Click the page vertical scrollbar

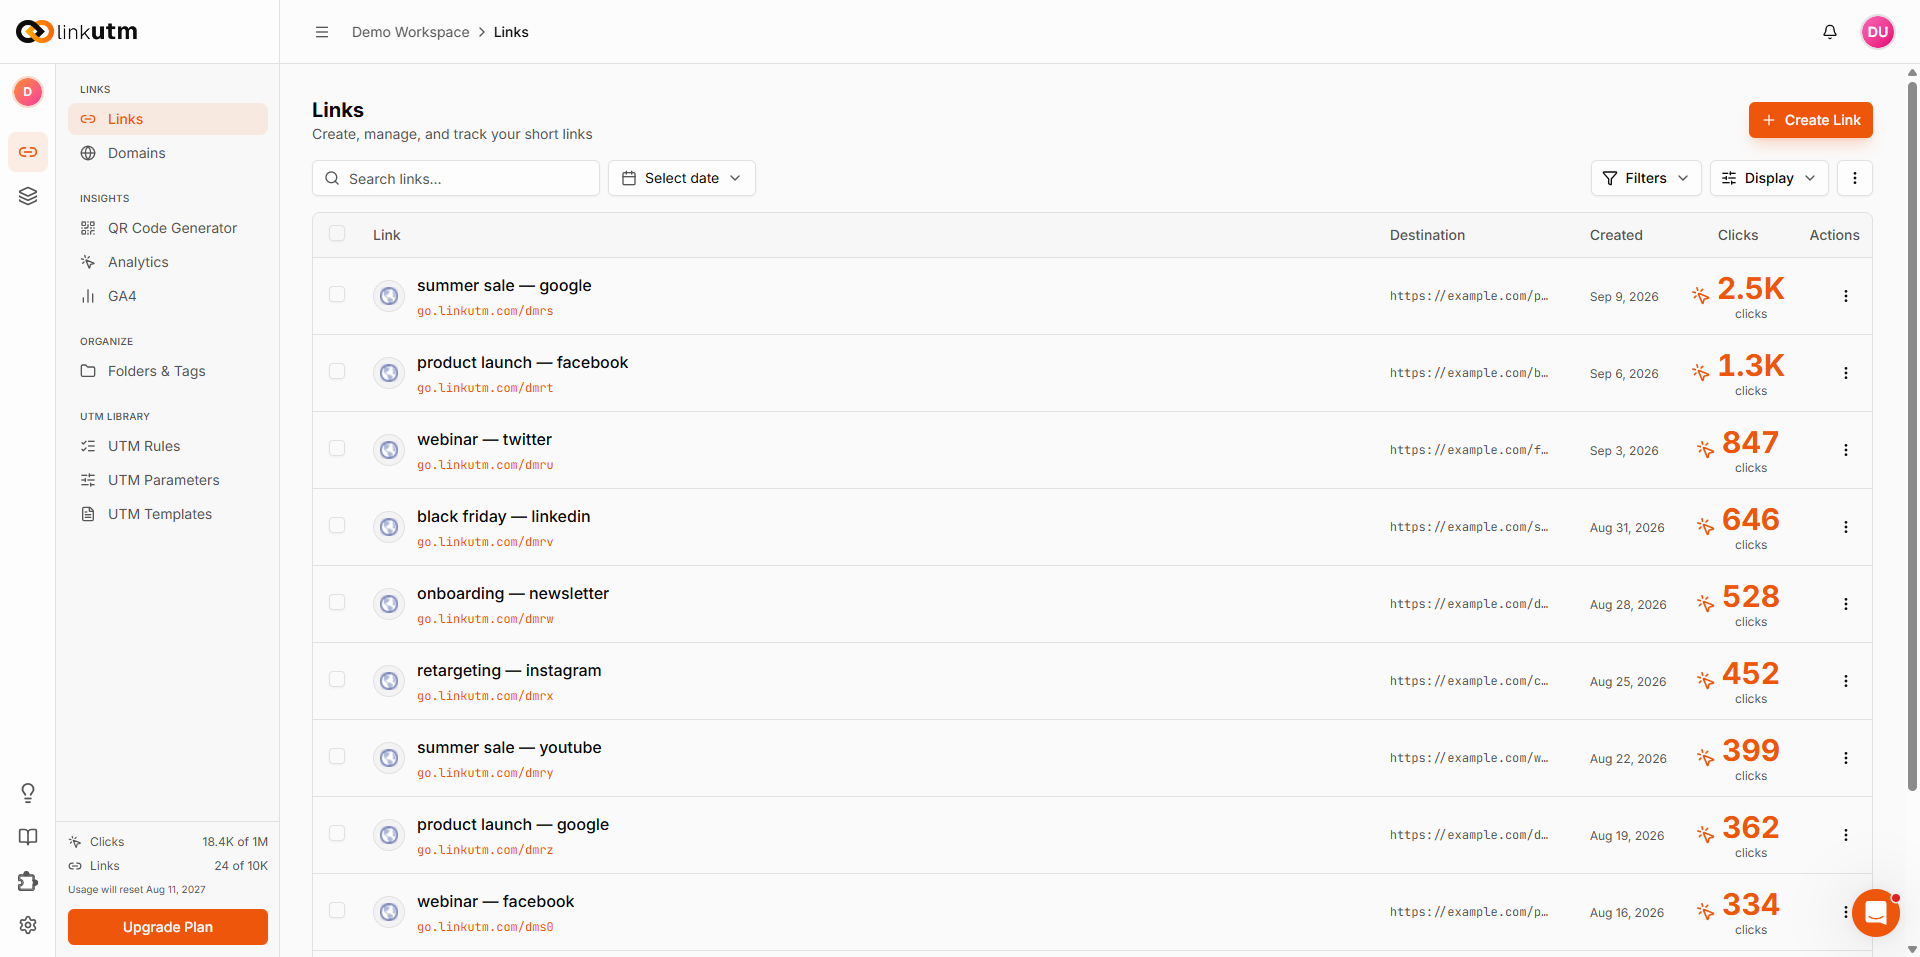tap(1912, 435)
